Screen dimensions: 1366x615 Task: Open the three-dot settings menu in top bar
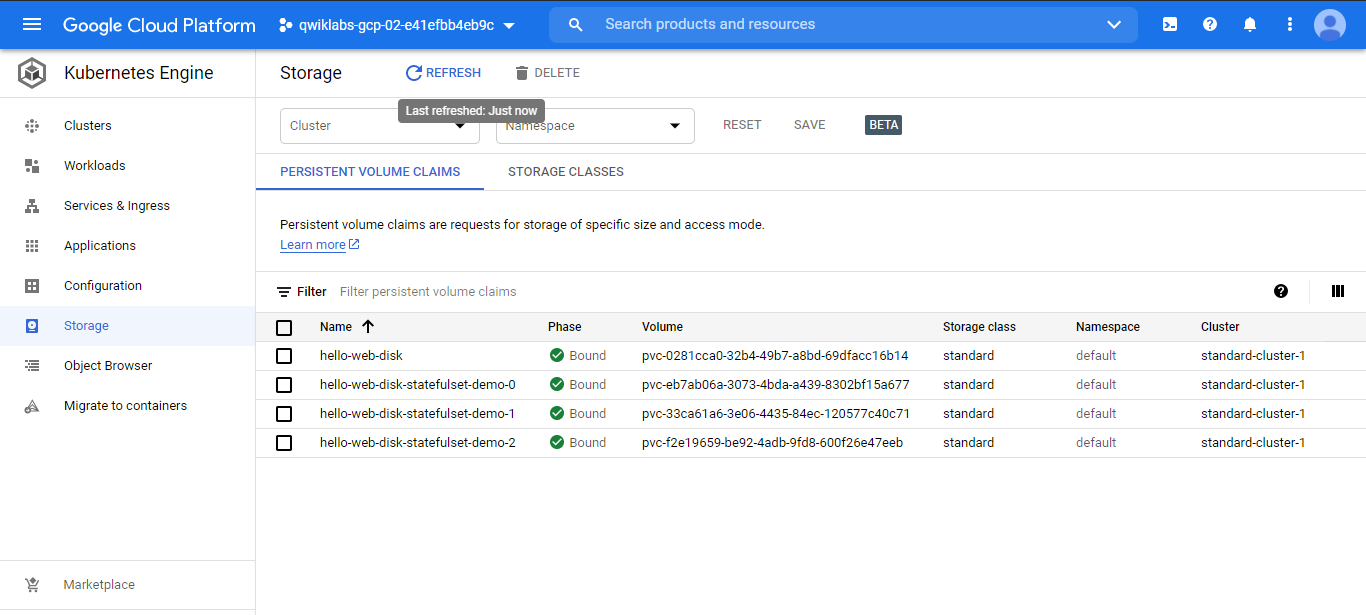click(1290, 24)
